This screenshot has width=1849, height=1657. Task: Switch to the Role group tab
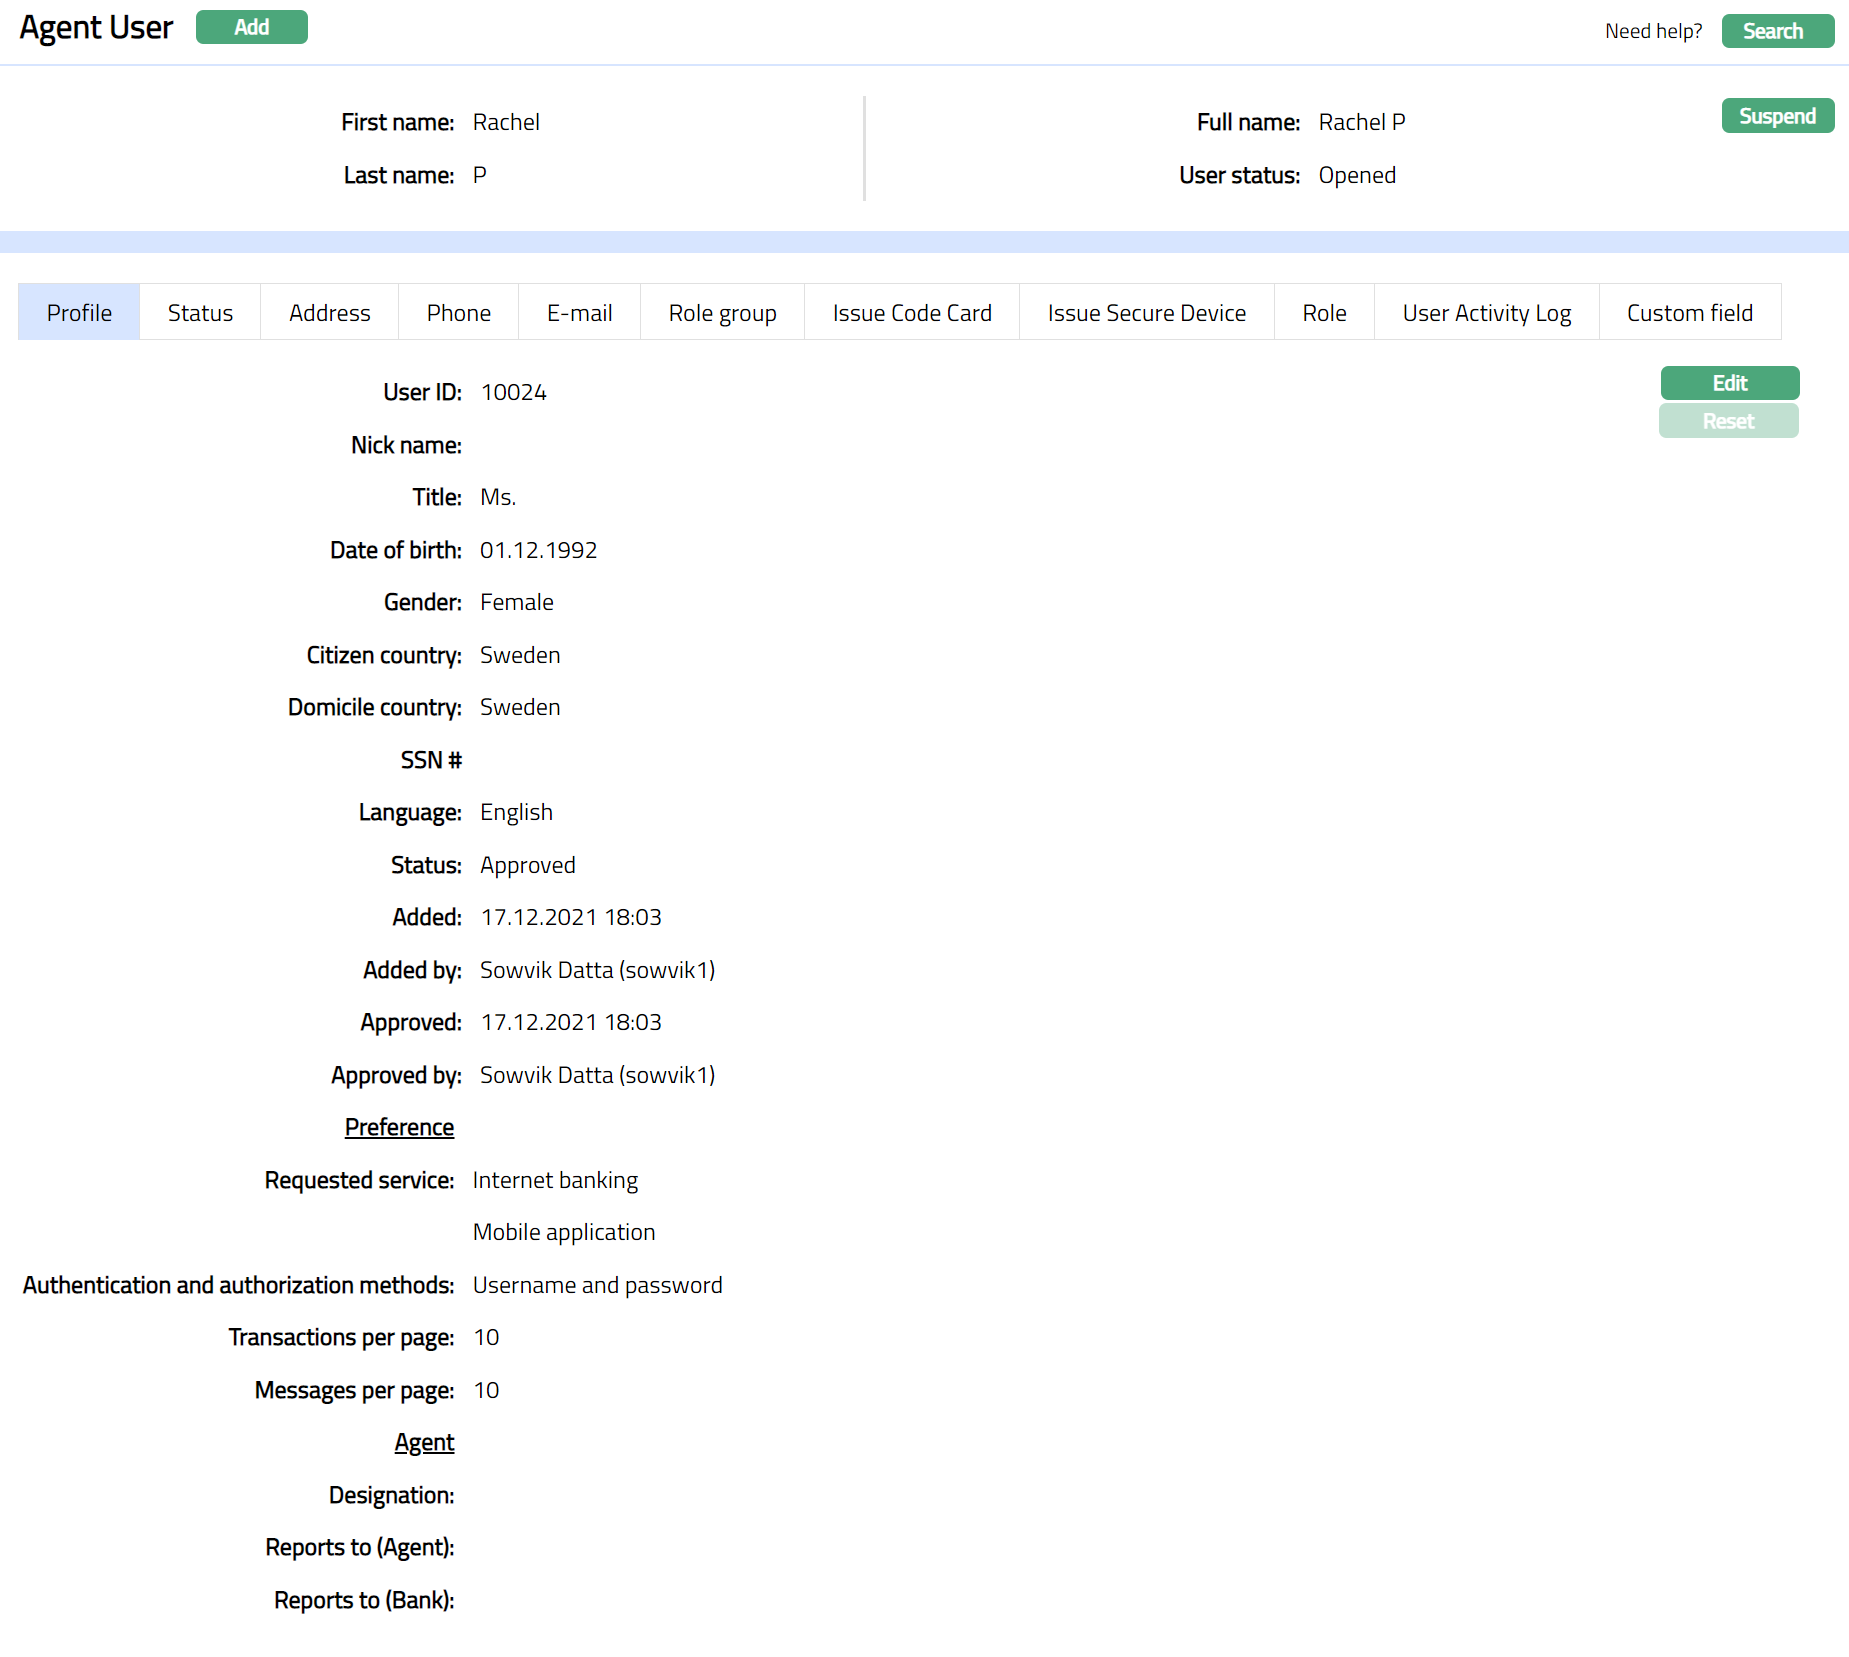tap(722, 313)
